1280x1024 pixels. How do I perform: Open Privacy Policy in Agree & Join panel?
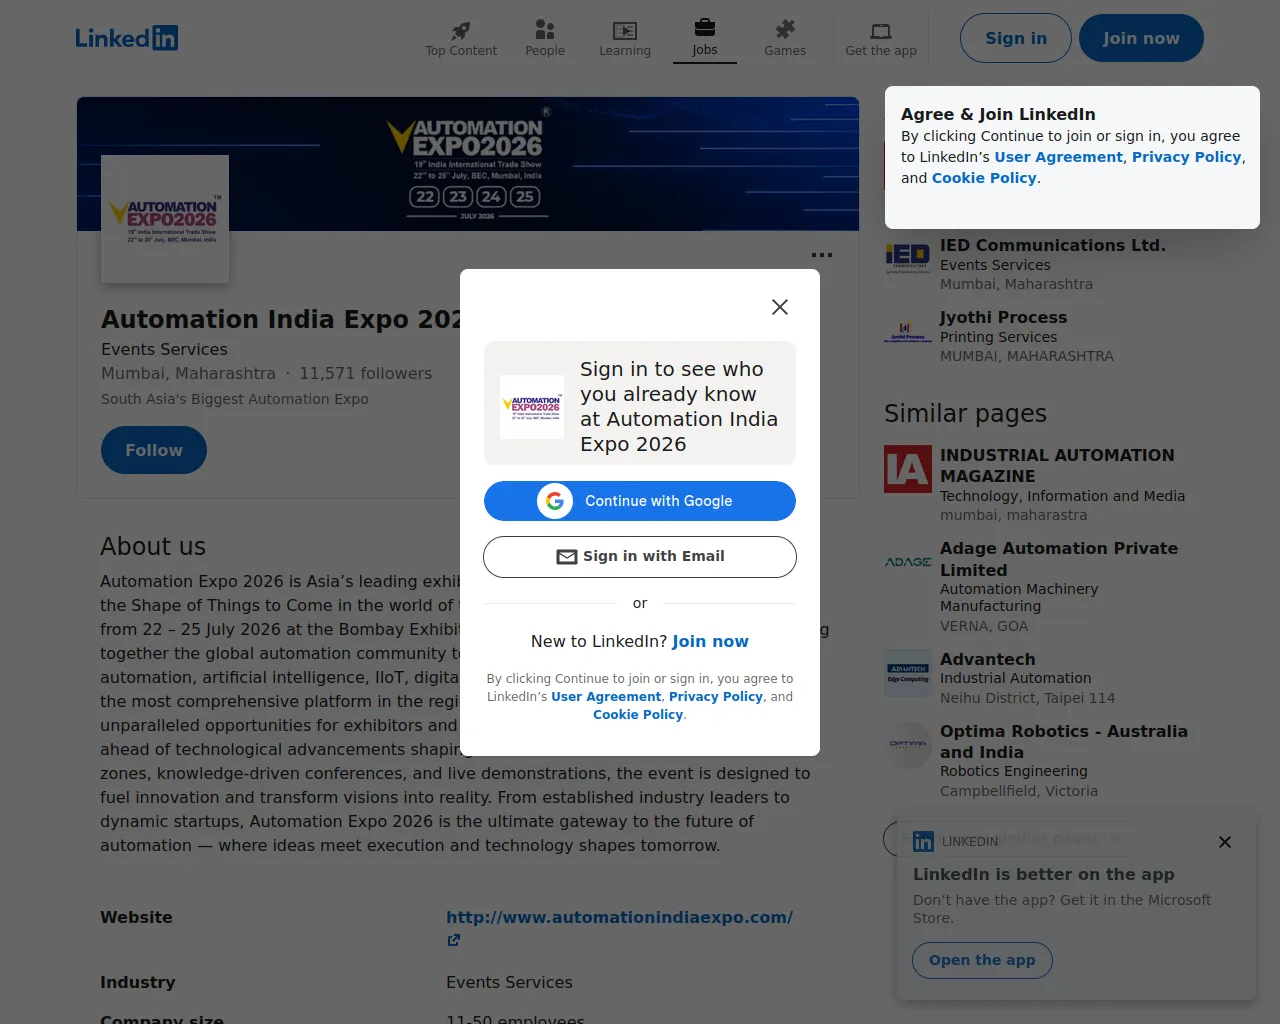[1187, 157]
